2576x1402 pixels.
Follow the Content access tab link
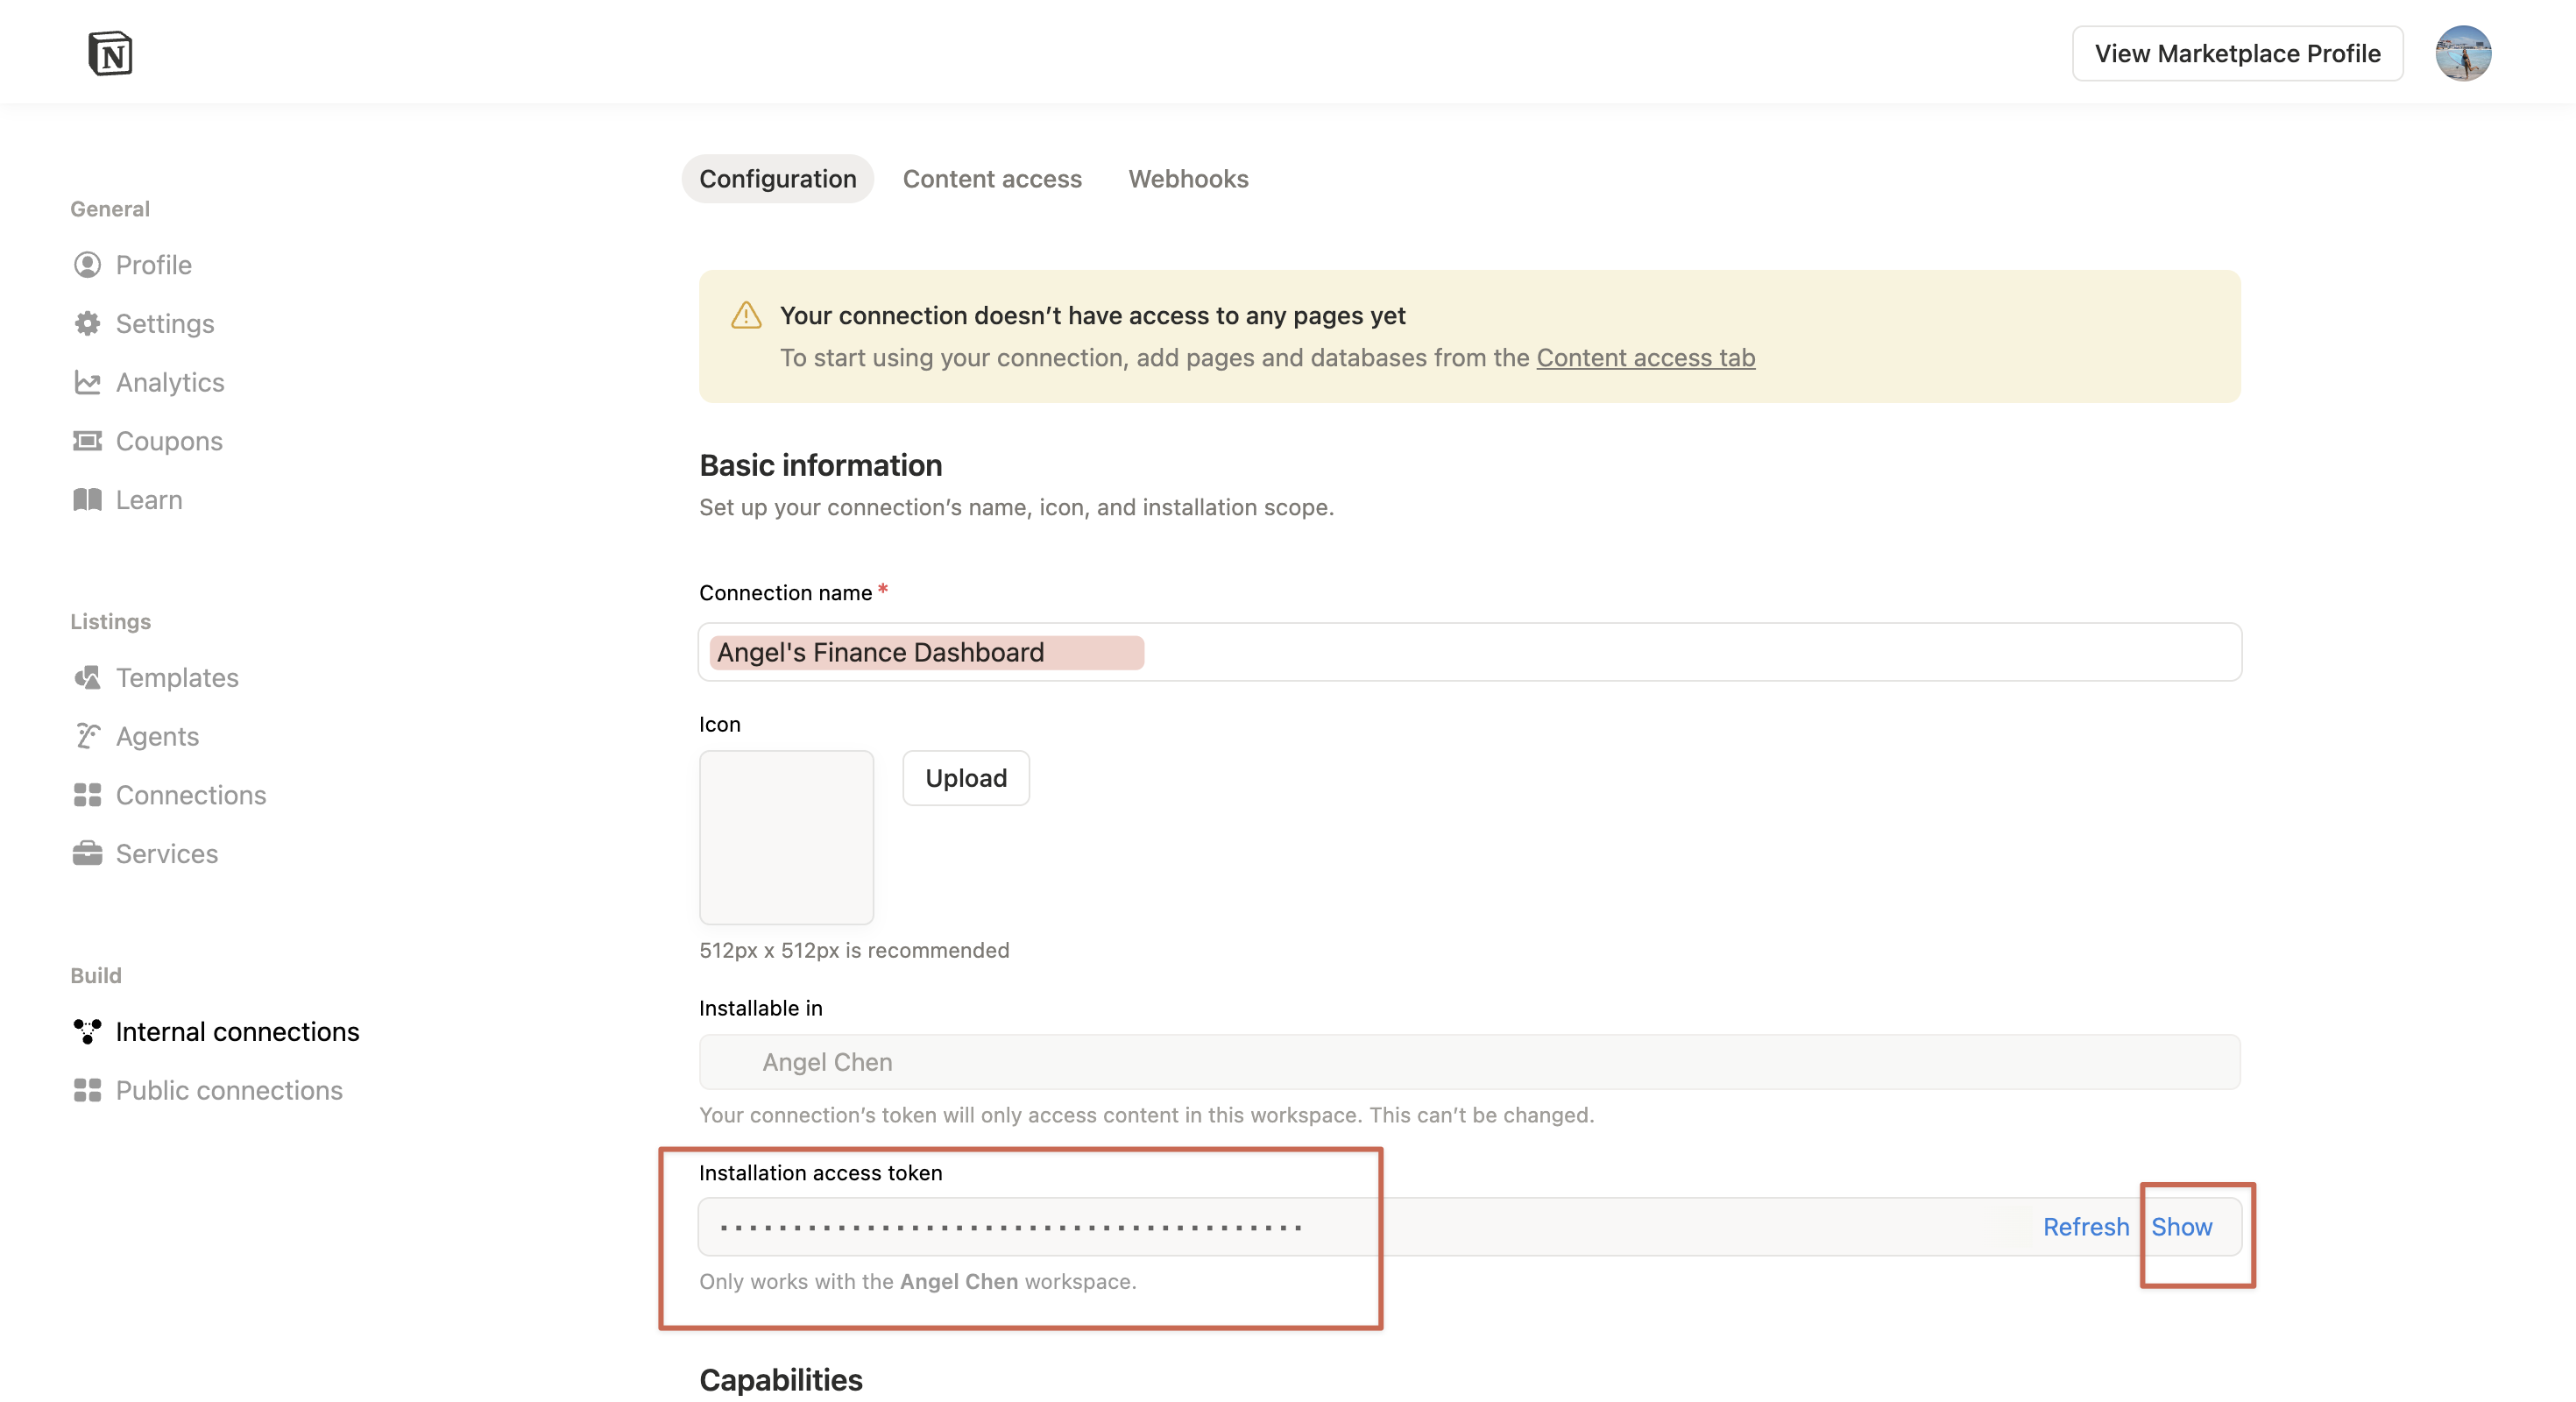(1645, 358)
